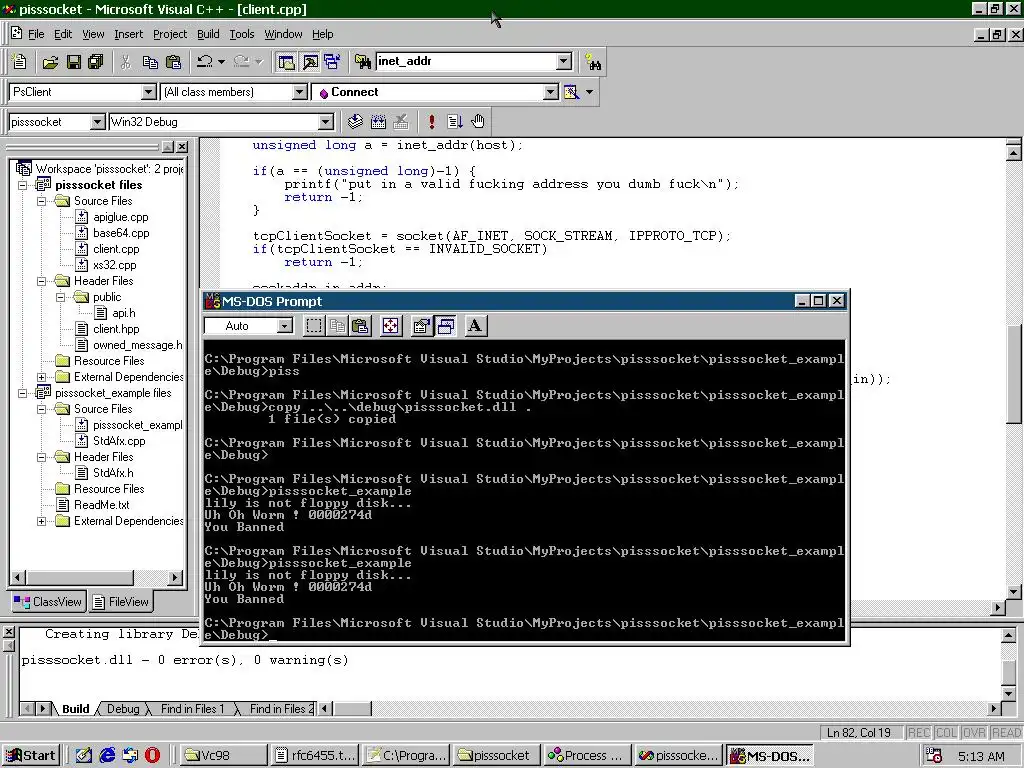The image size is (1024, 768).
Task: Click the New Text File toolbar icon
Action: pyautogui.click(x=20, y=62)
